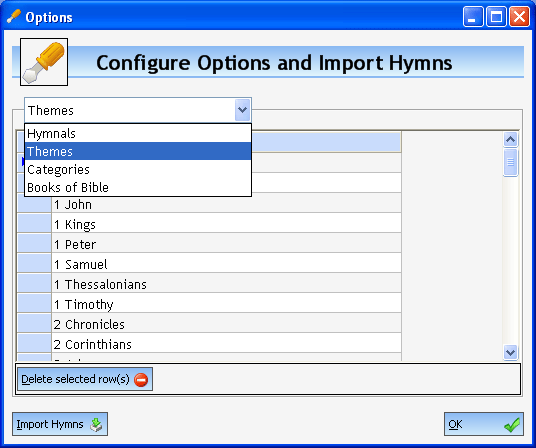Click the red delete icon beside row(s)
Viewport: 536px width, 448px height.
tap(141, 380)
